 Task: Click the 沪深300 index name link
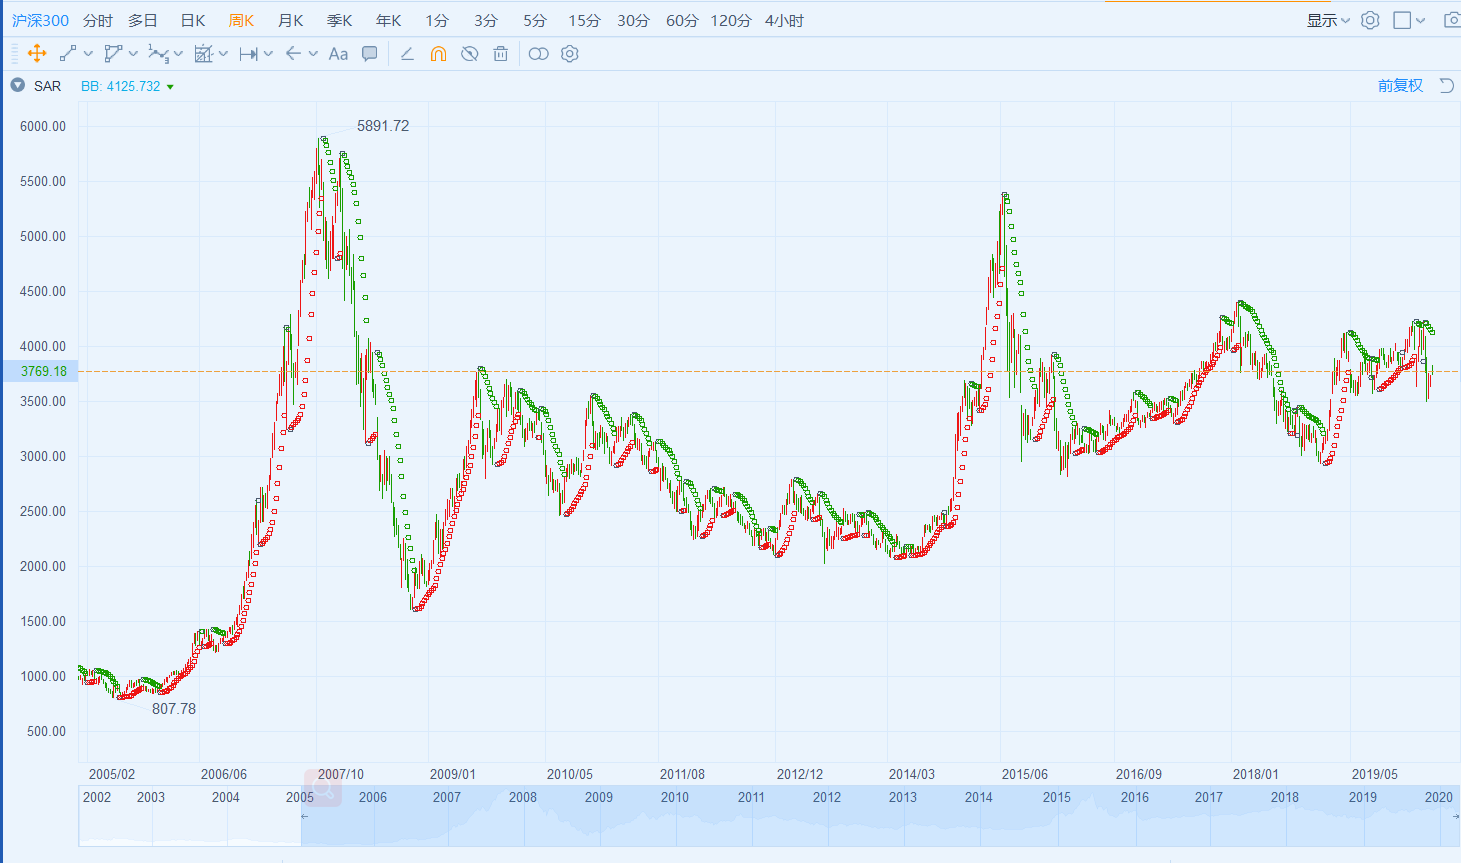click(41, 20)
